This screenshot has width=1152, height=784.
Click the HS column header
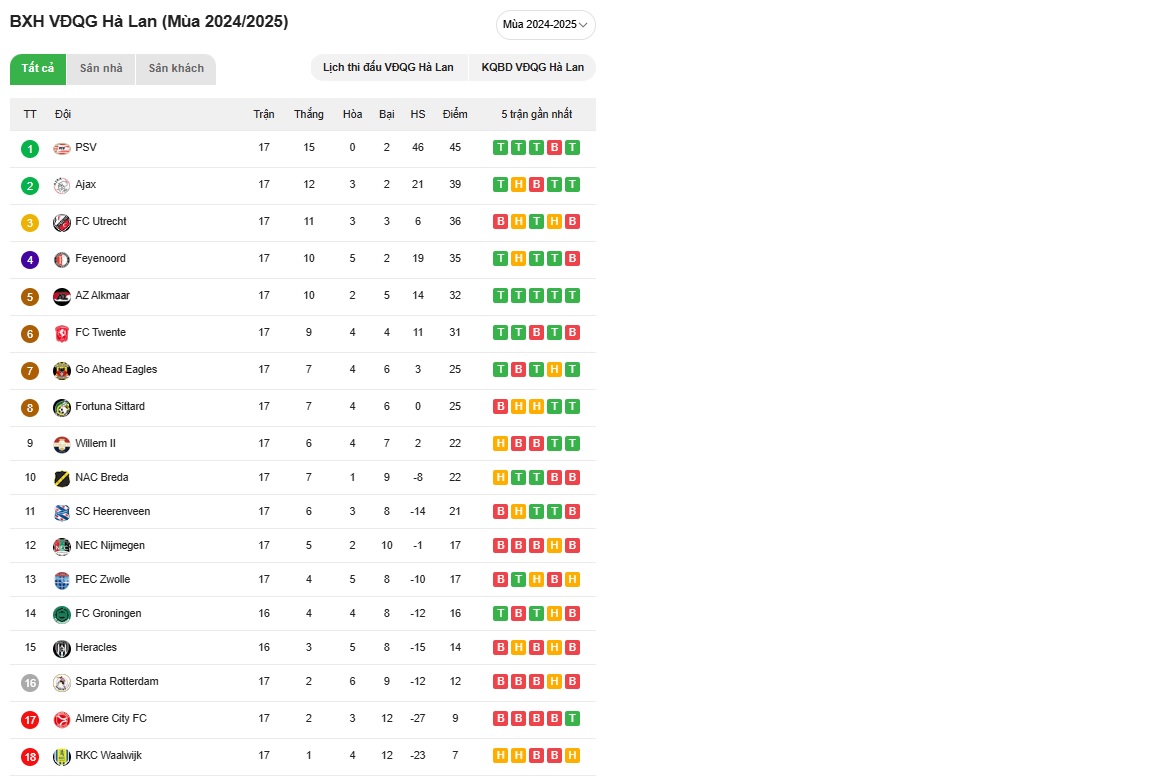[x=418, y=114]
